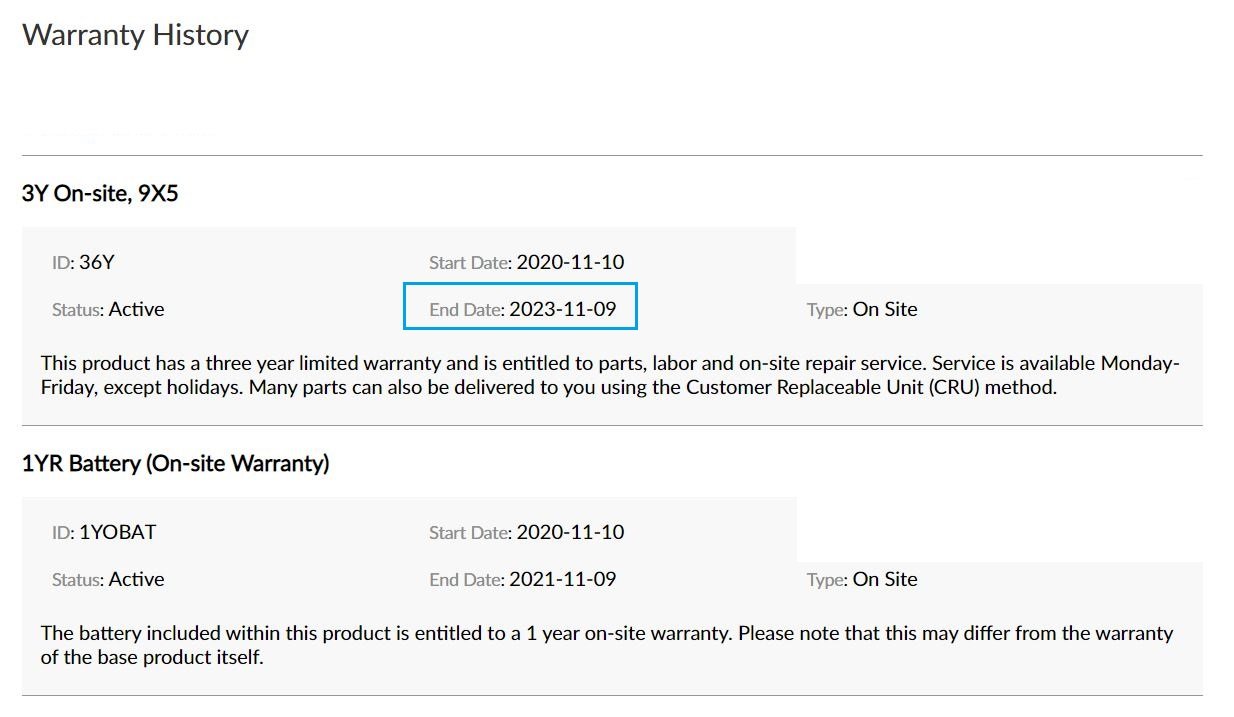The height and width of the screenshot is (717, 1234).
Task: Click Start Date of 1YR Battery warranty
Action: coord(570,533)
